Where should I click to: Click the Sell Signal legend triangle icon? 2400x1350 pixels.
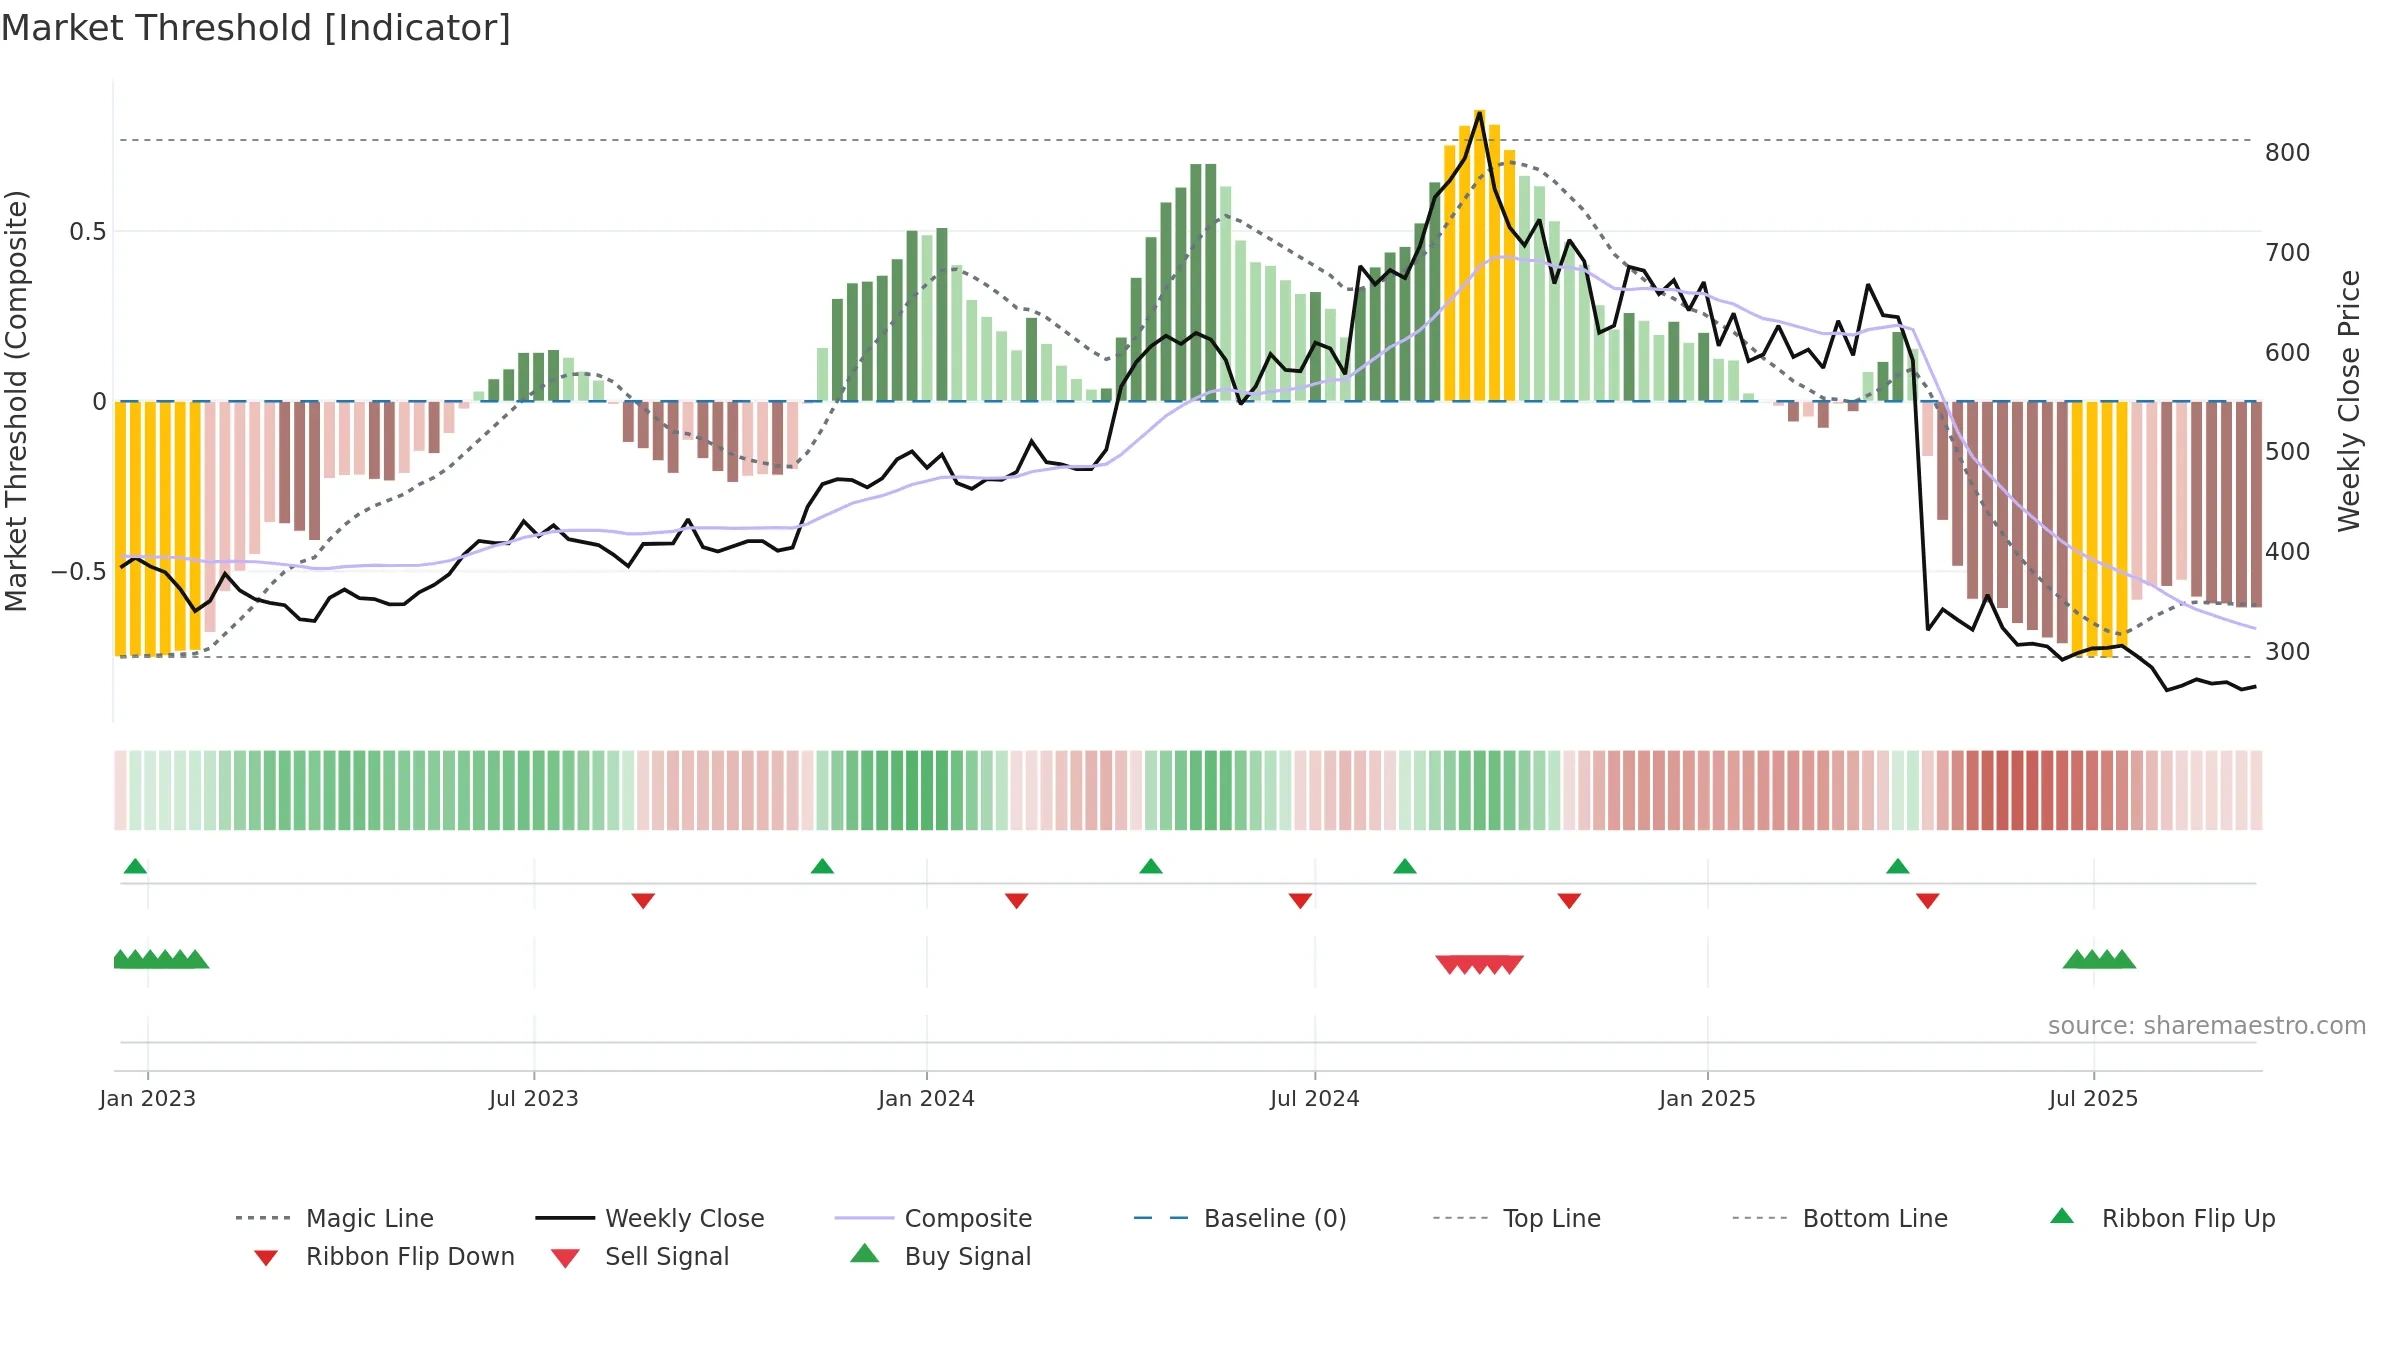coord(565,1258)
